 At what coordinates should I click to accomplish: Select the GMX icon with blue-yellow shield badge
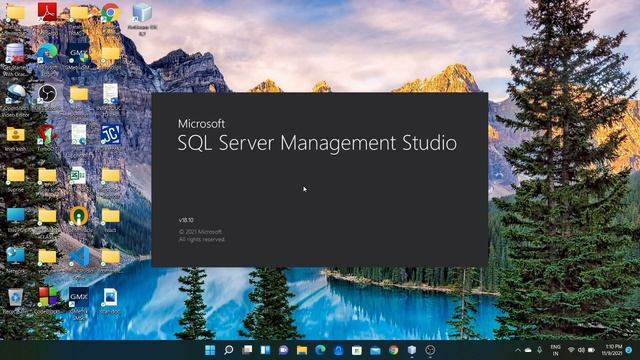[x=79, y=53]
